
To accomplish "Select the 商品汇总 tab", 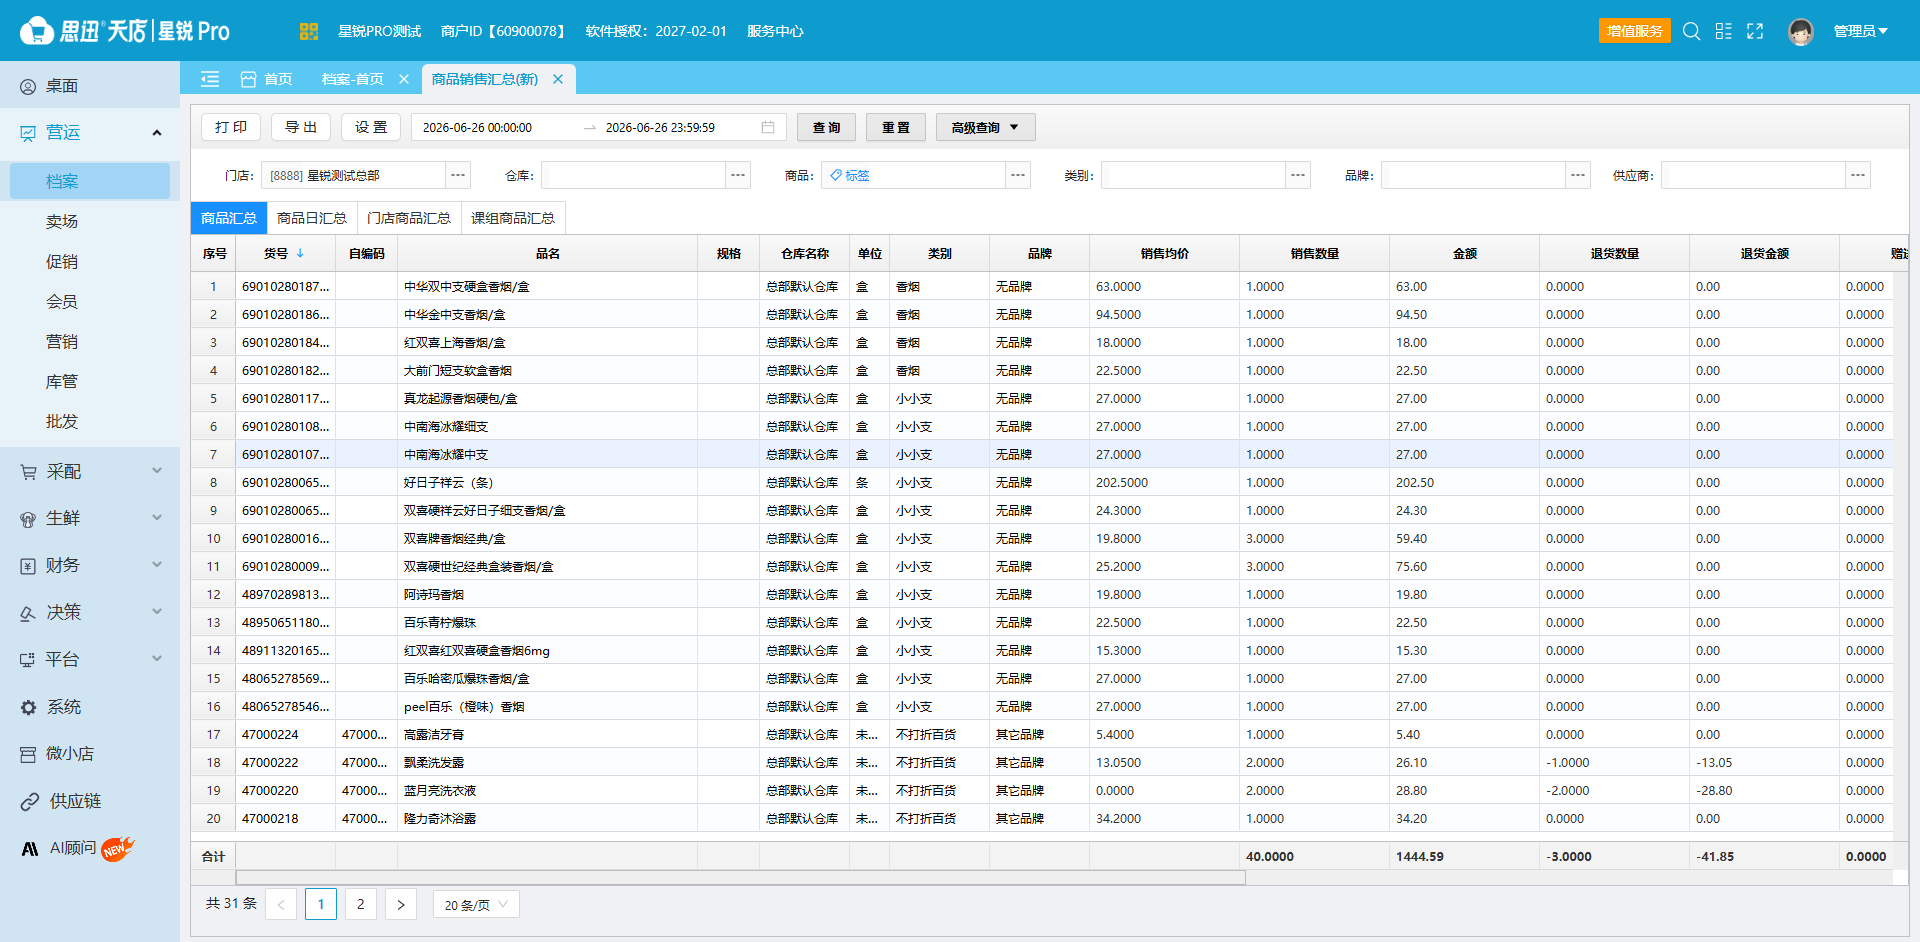I will [x=229, y=218].
